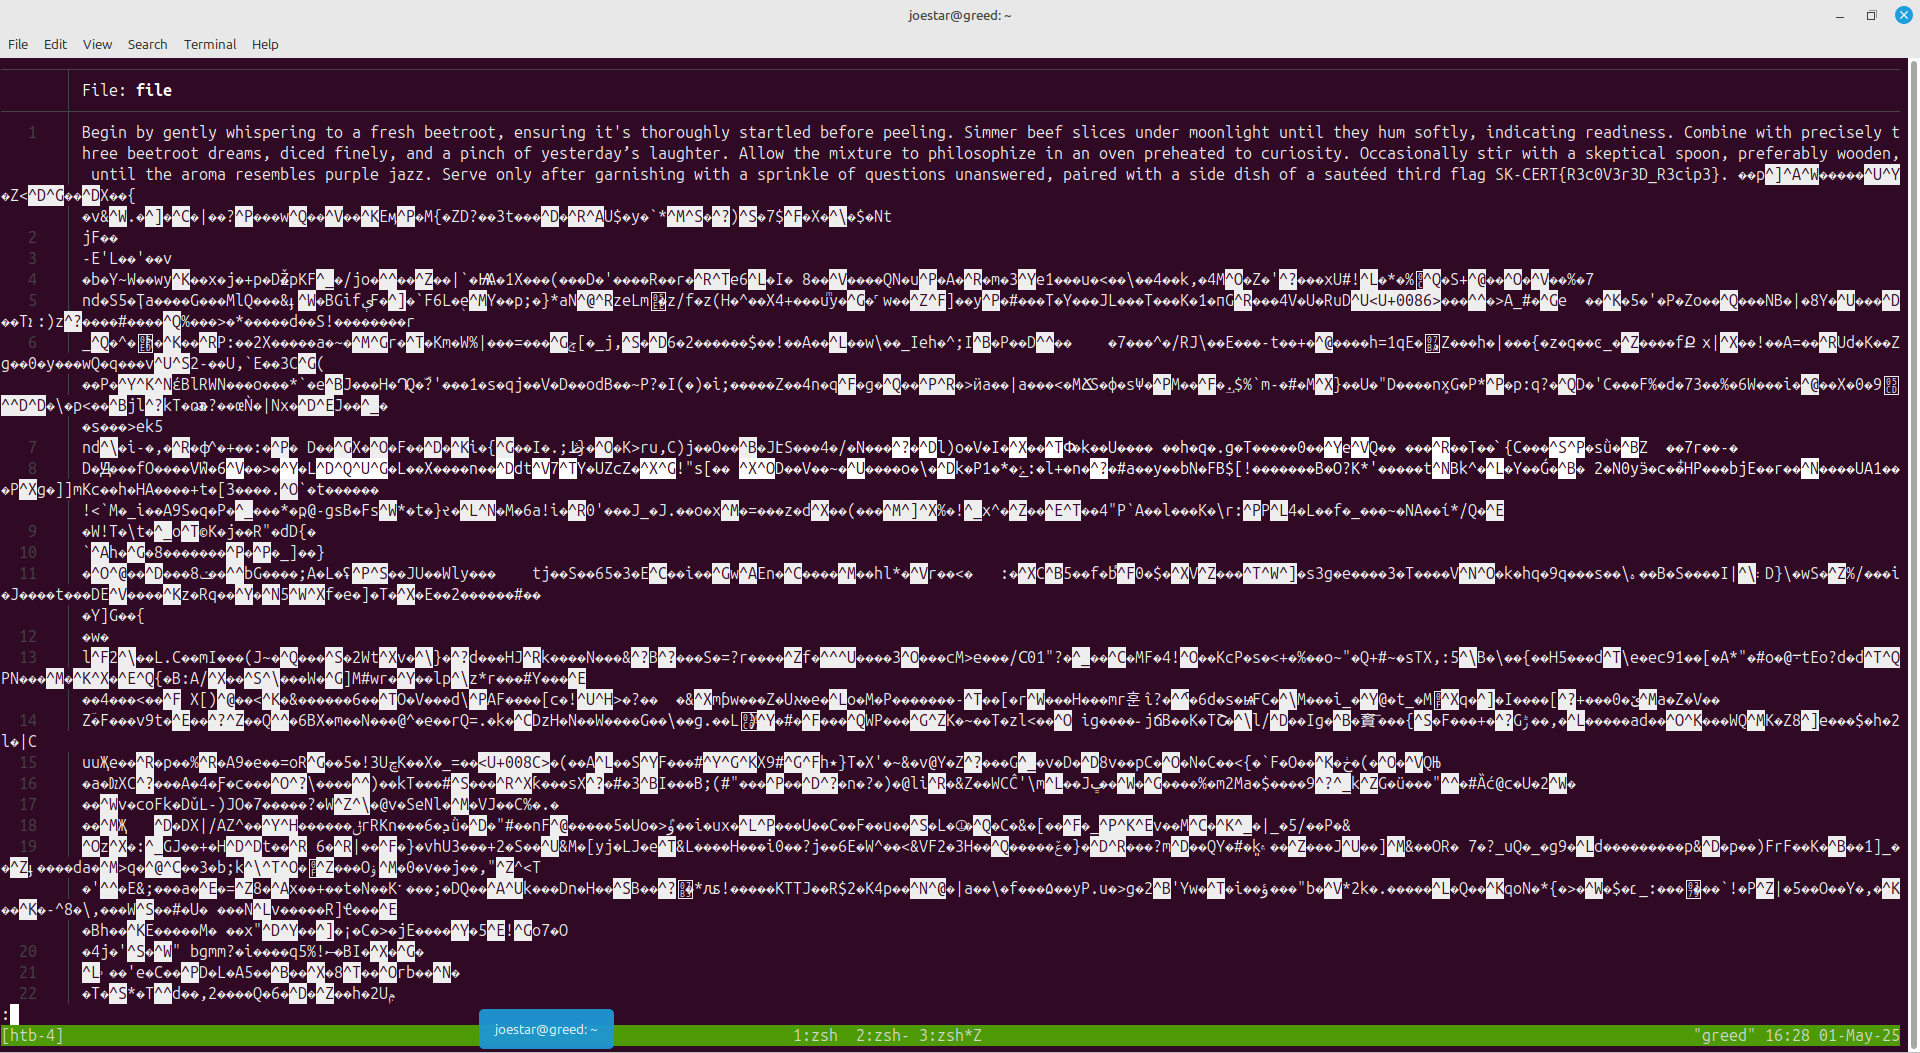The width and height of the screenshot is (1920, 1053).
Task: Click the [htb-4] tmux session name
Action: coord(33,1036)
